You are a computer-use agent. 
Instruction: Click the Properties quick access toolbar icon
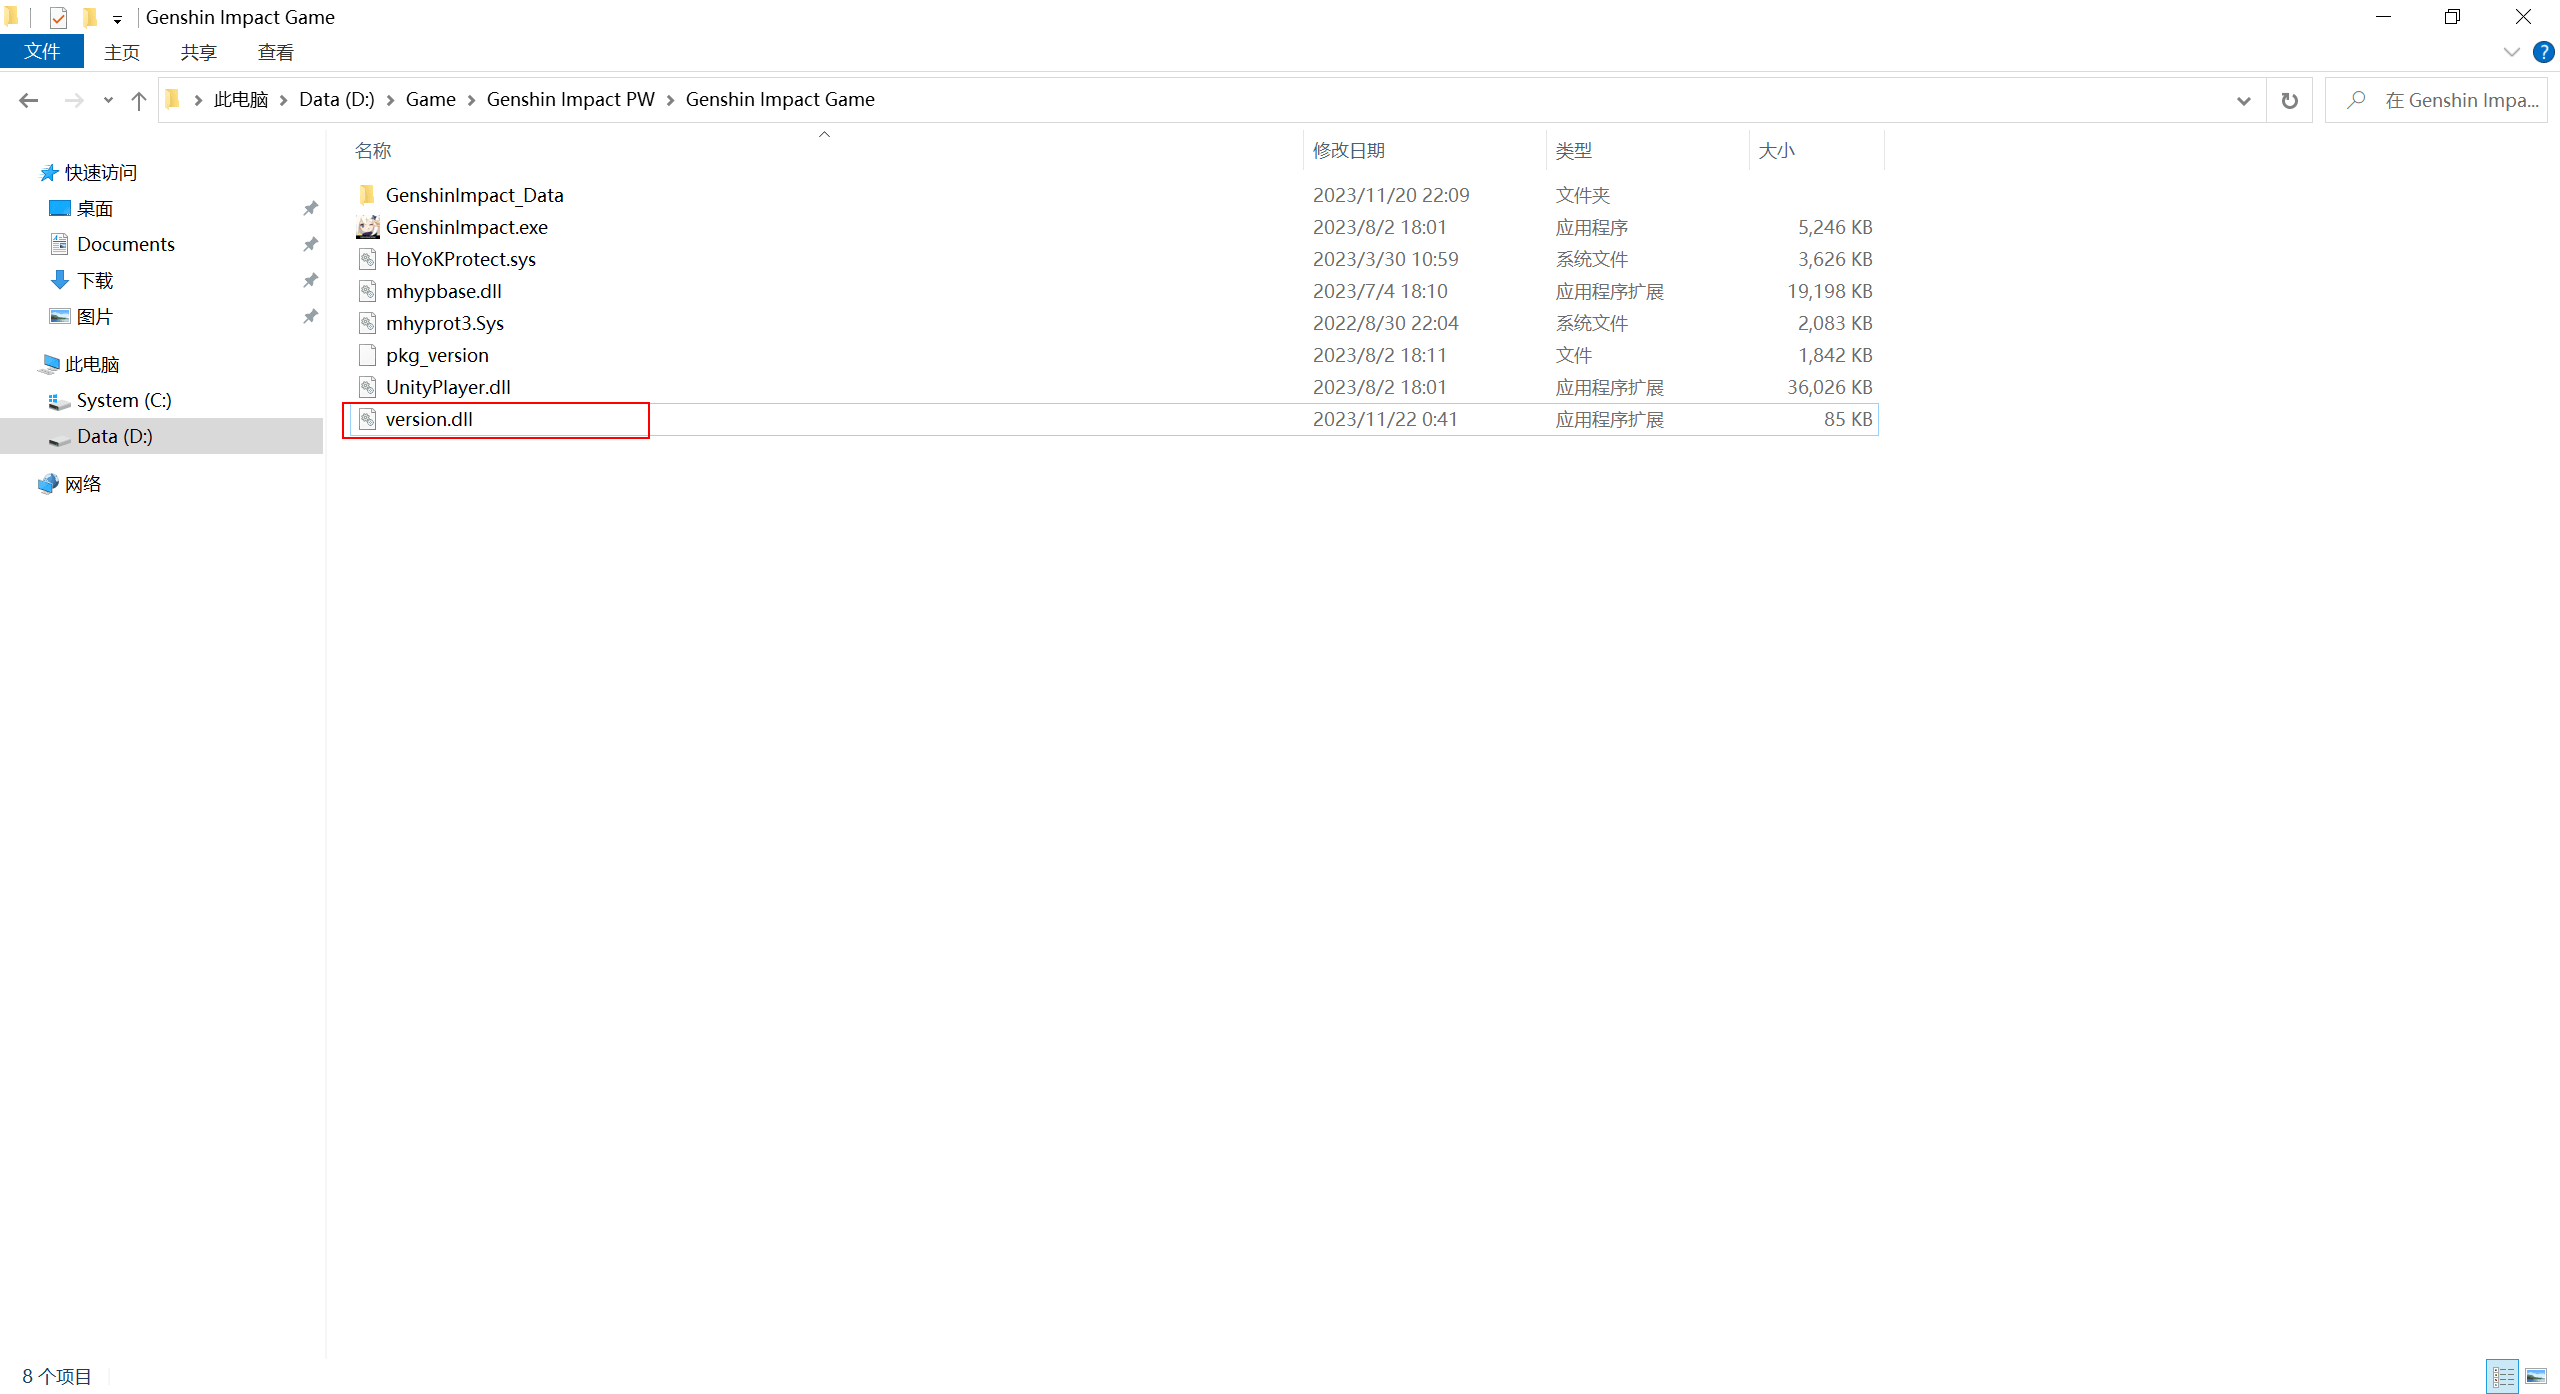coord(58,17)
